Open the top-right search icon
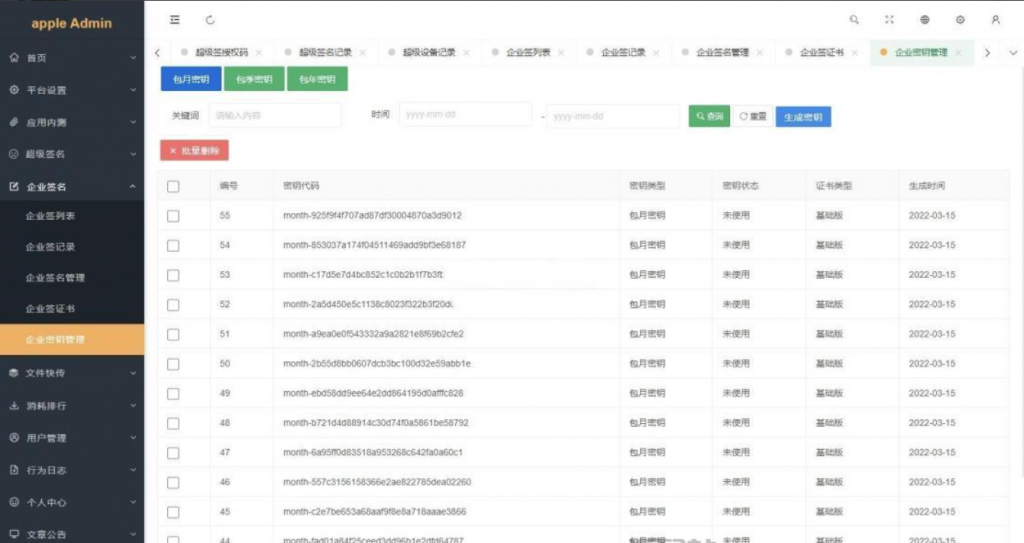The image size is (1024, 543). tap(854, 20)
